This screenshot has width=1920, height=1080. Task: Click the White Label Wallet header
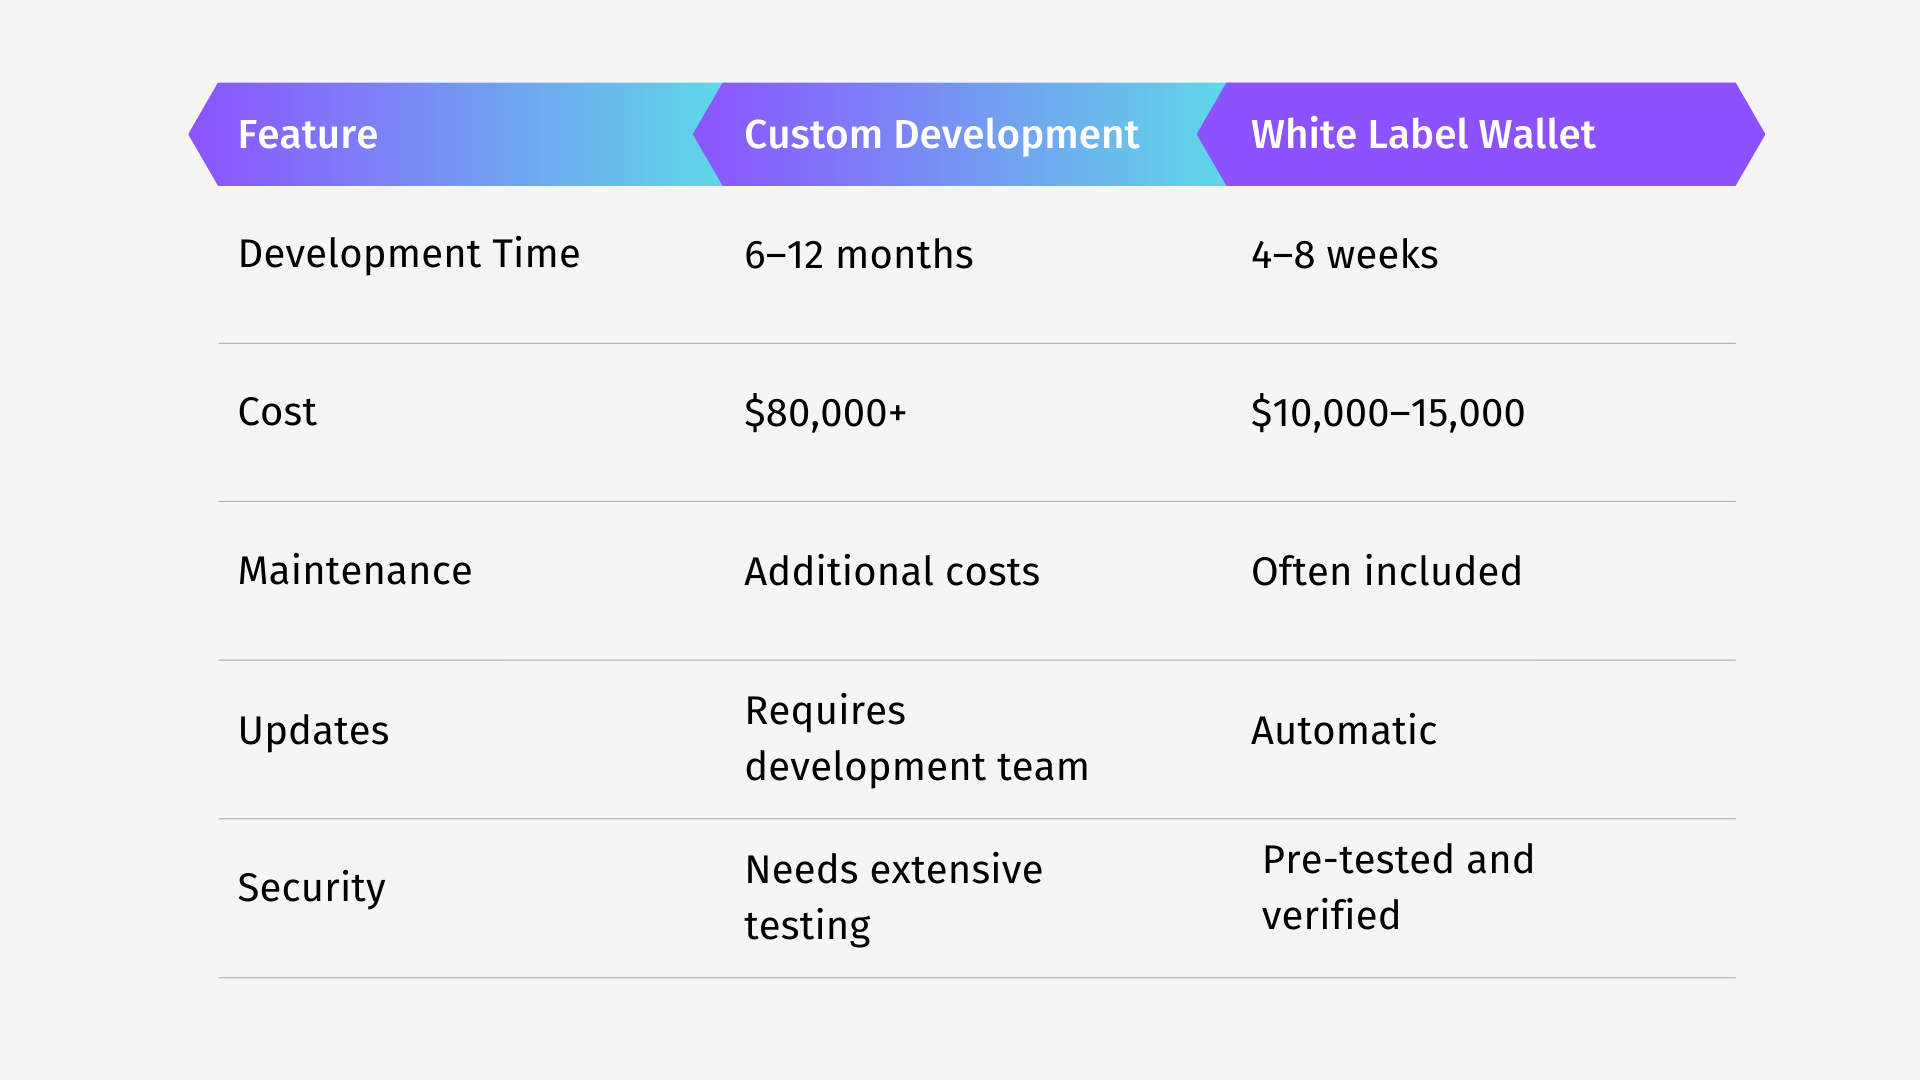(x=1422, y=135)
